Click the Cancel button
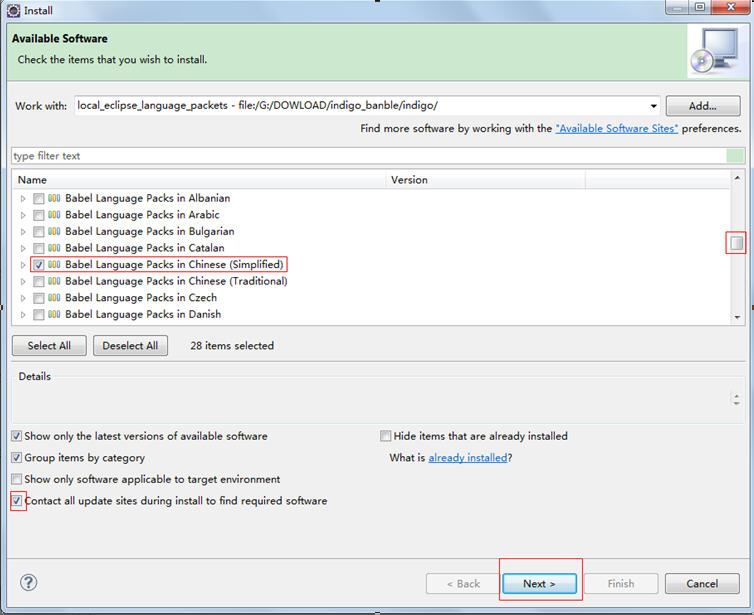754x615 pixels. (702, 583)
